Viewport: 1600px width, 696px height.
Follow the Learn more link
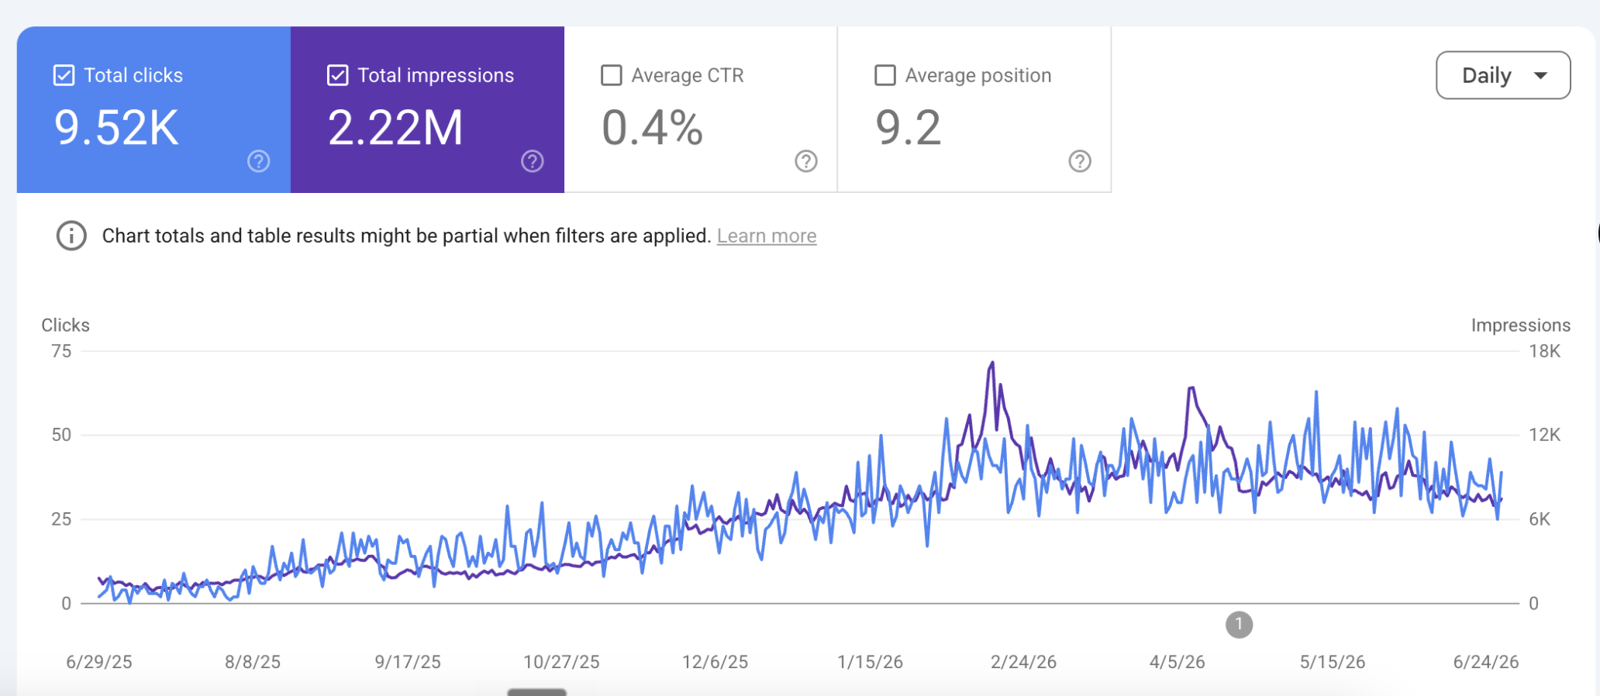coord(767,236)
